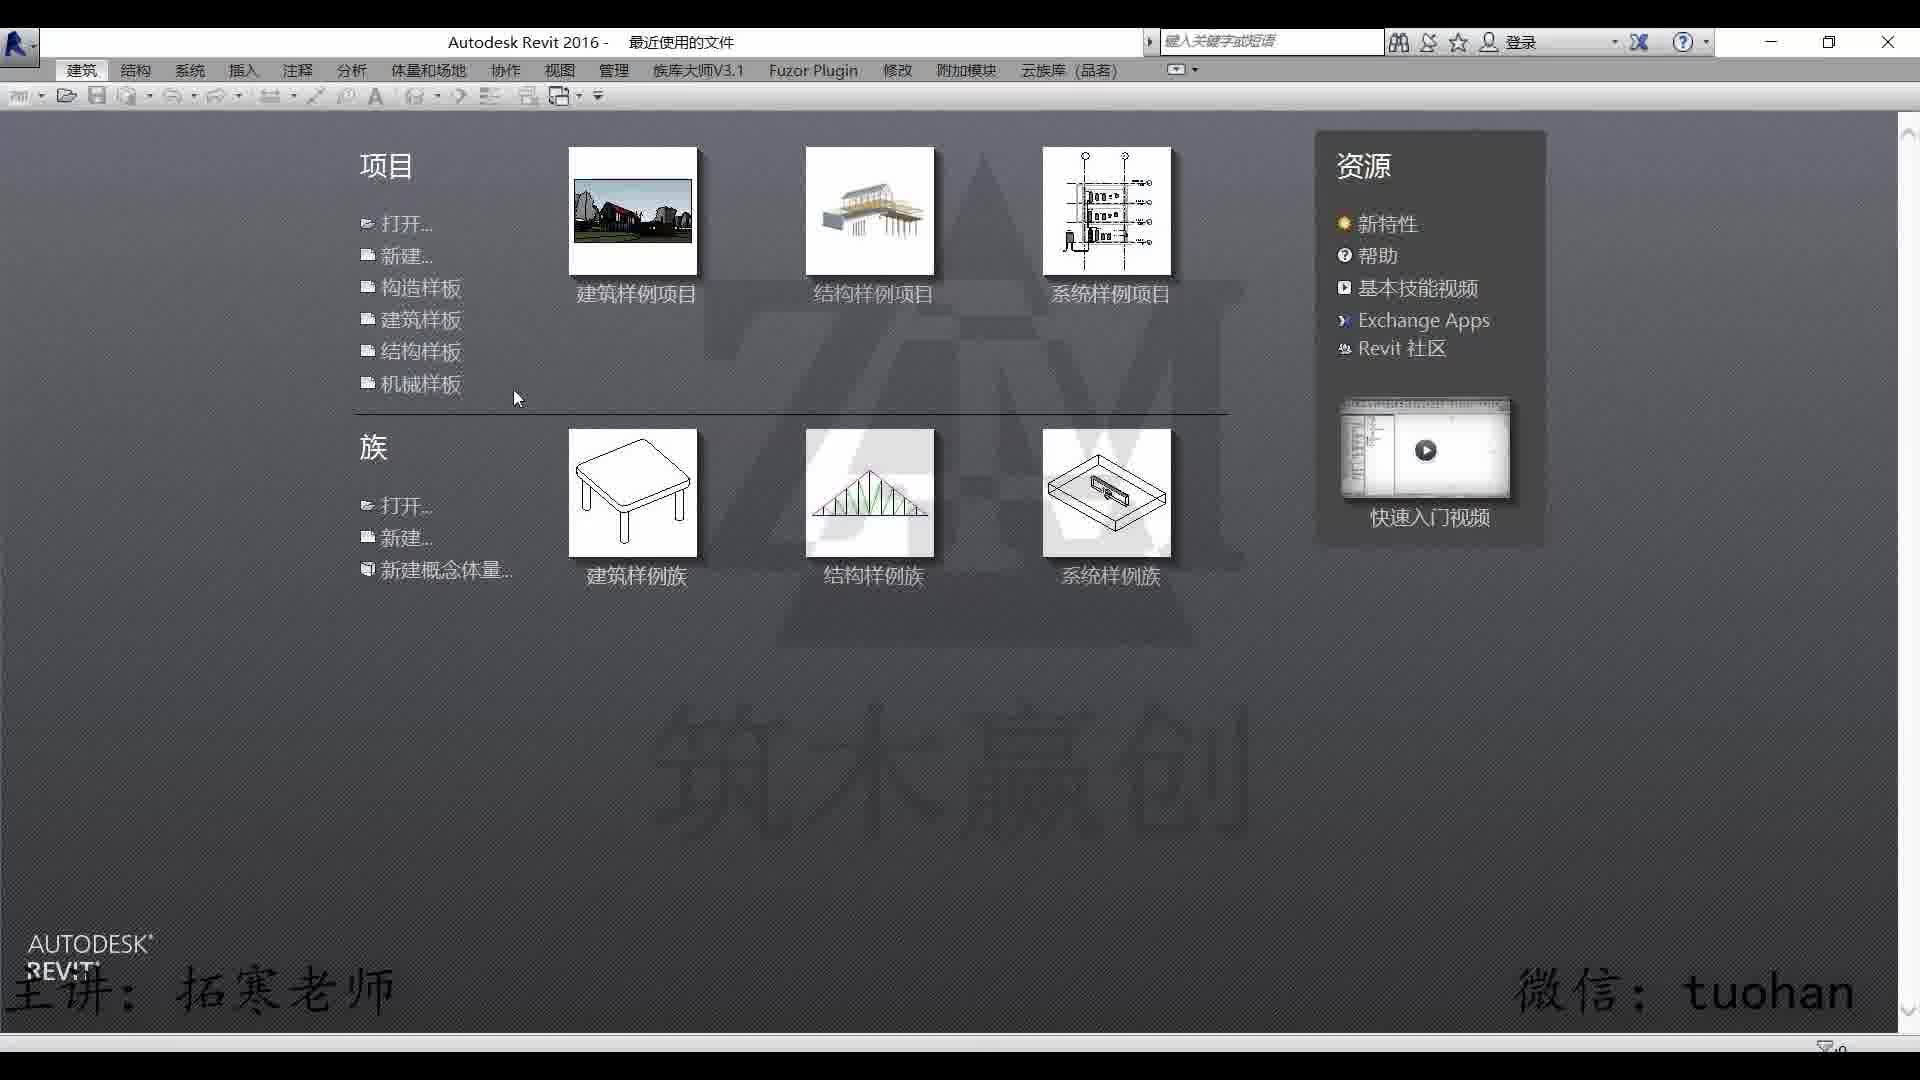Click the Undo arrow icon
The width and height of the screenshot is (1920, 1080).
click(172, 96)
